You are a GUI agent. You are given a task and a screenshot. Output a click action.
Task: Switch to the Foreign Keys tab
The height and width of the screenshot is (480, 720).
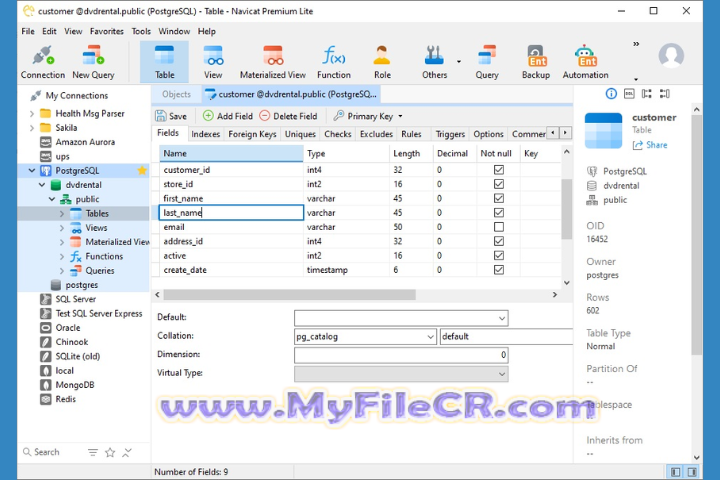click(x=252, y=134)
